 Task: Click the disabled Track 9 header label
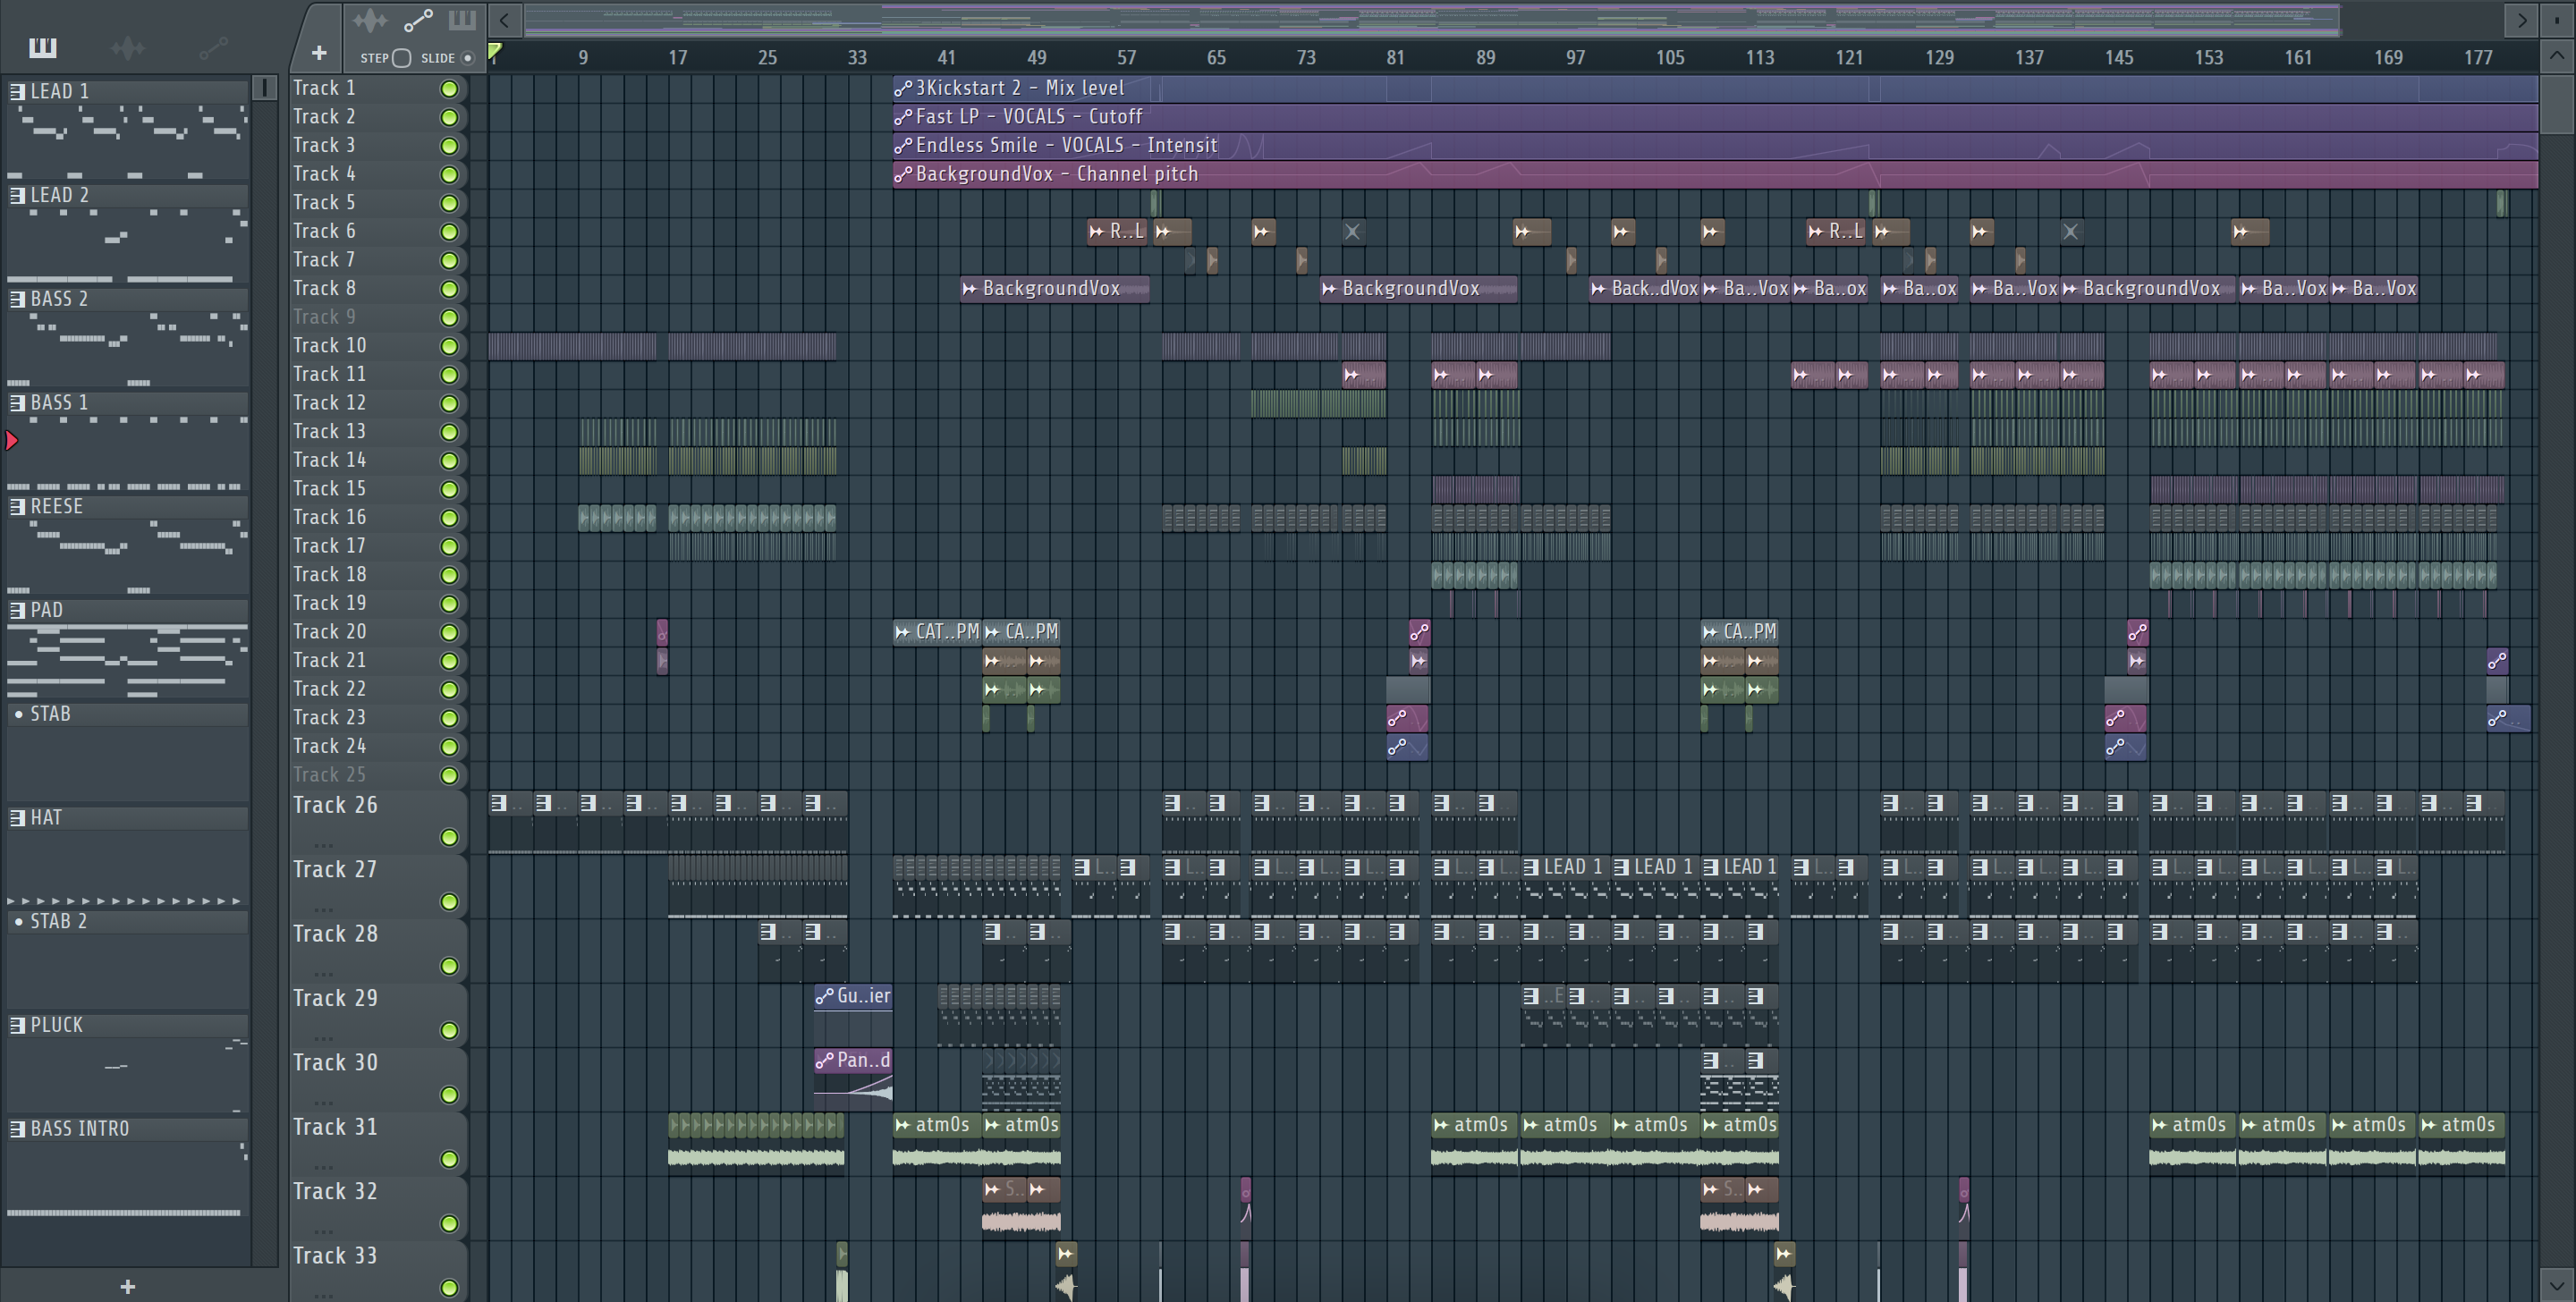[x=324, y=317]
